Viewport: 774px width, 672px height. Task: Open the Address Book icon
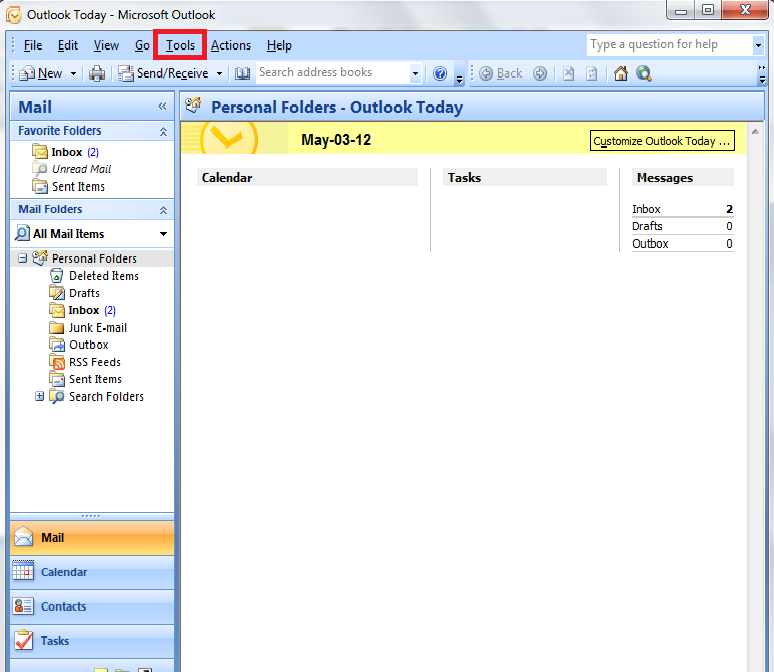[242, 73]
